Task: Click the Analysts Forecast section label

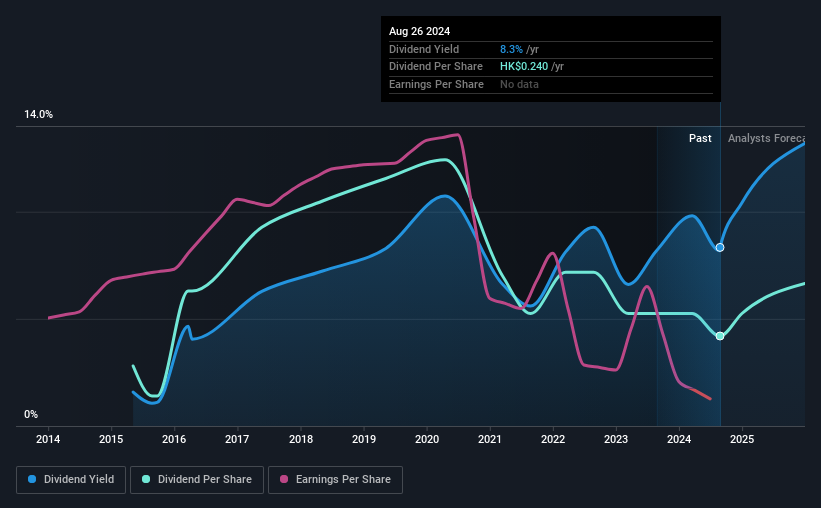Action: 766,138
